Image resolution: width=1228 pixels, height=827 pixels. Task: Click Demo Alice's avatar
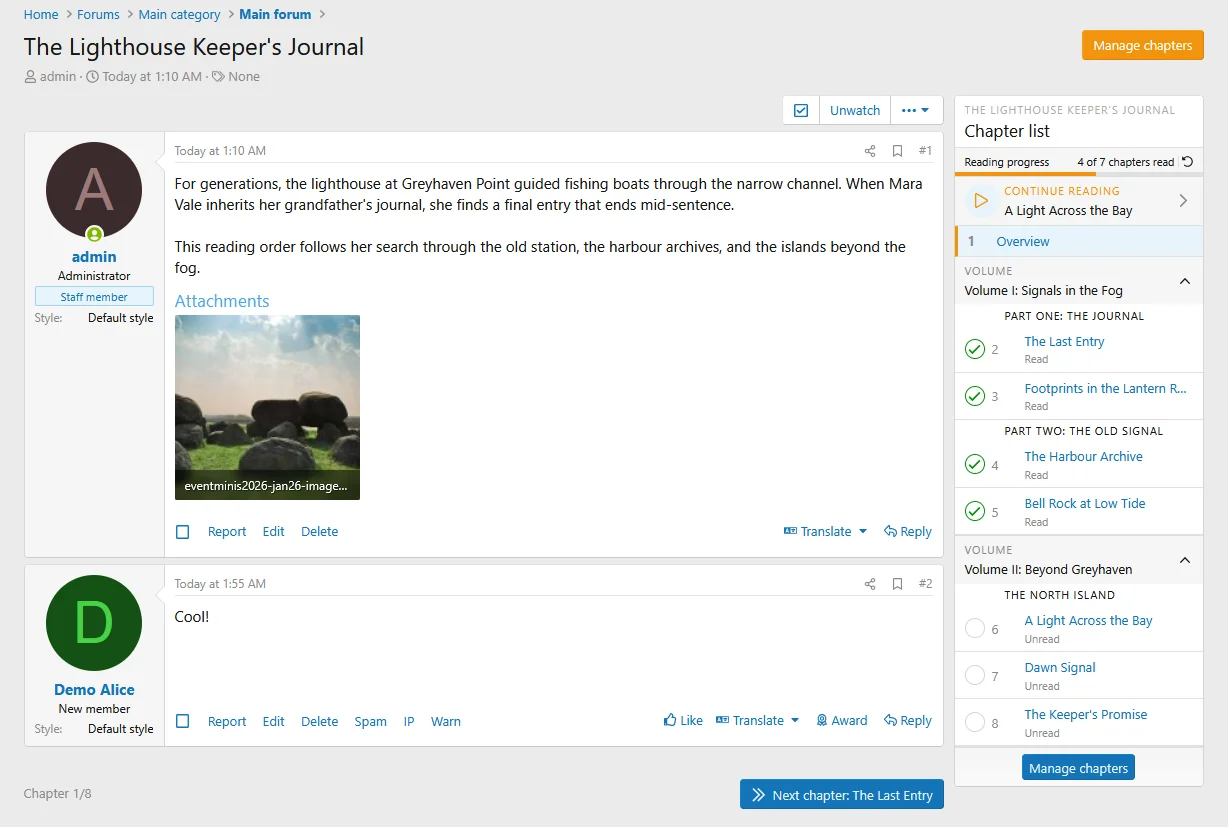pyautogui.click(x=94, y=623)
